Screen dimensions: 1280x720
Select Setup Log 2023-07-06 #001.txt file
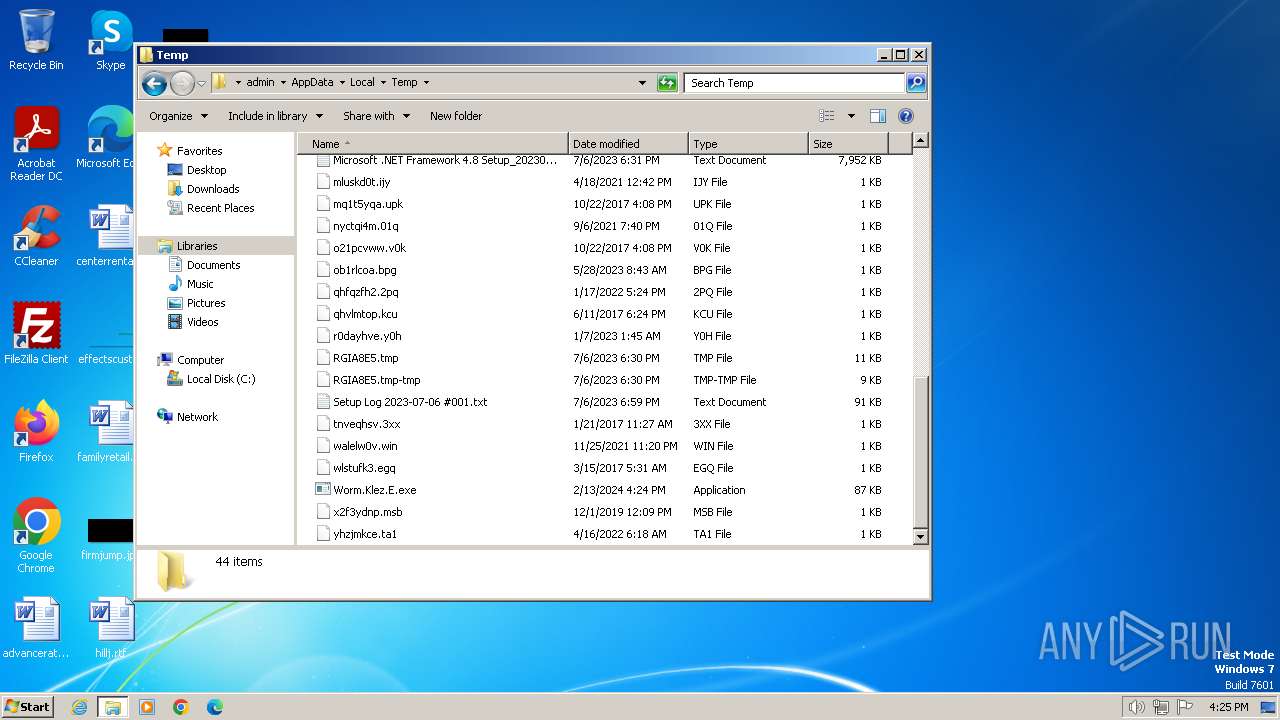pos(410,402)
